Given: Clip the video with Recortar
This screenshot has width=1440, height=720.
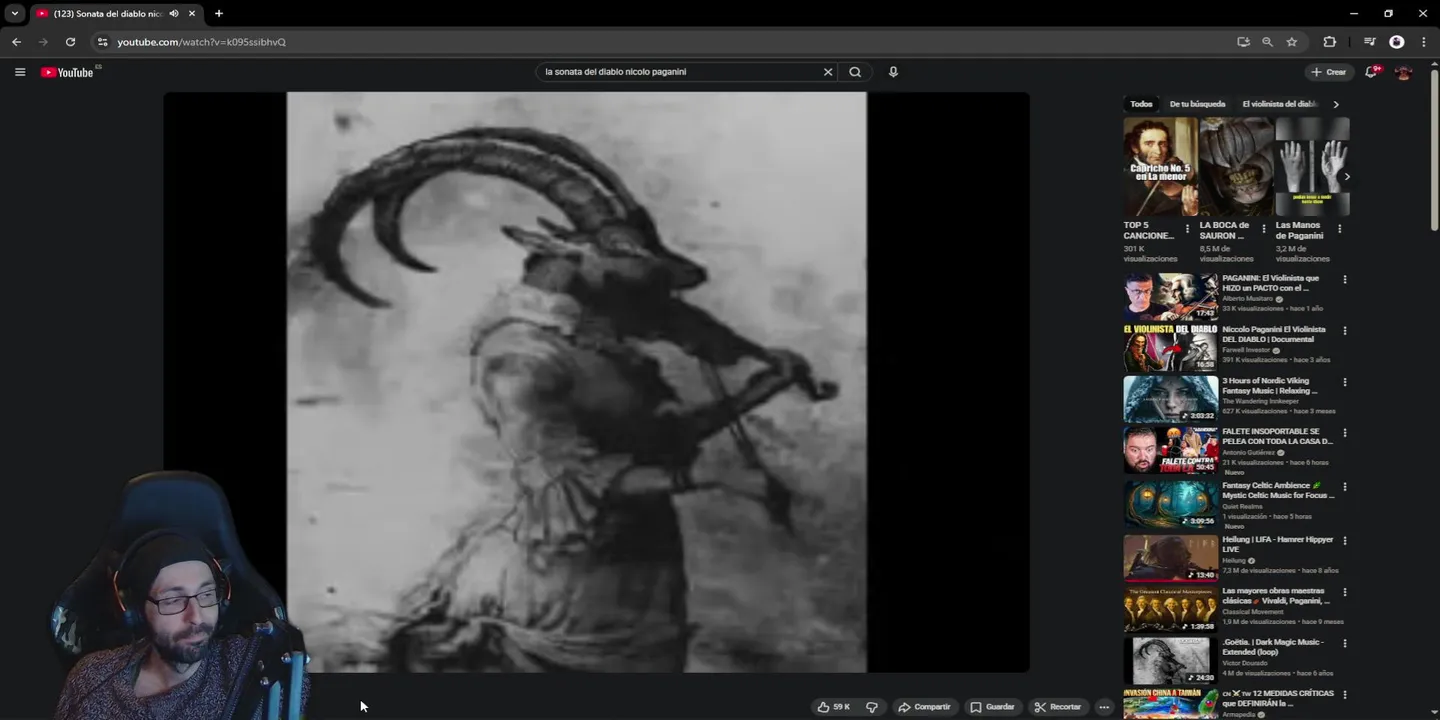Looking at the screenshot, I should (1057, 707).
